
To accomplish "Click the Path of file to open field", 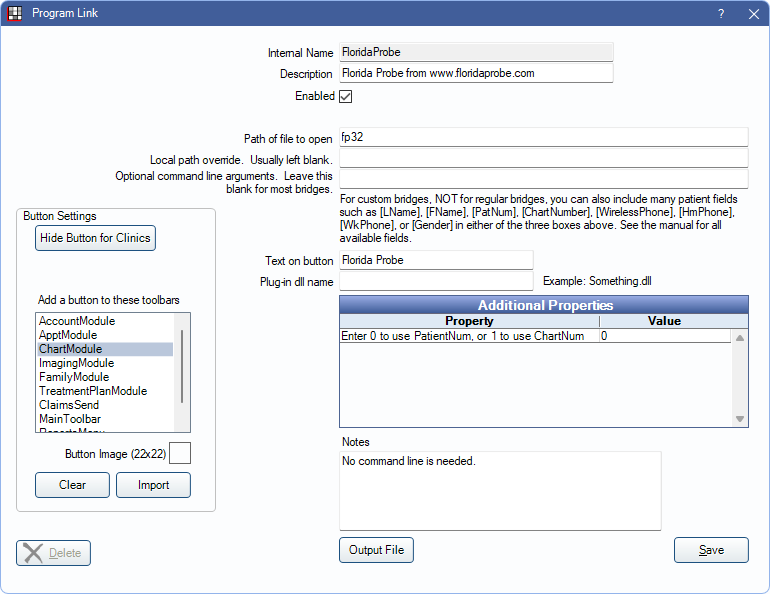I will (x=543, y=138).
